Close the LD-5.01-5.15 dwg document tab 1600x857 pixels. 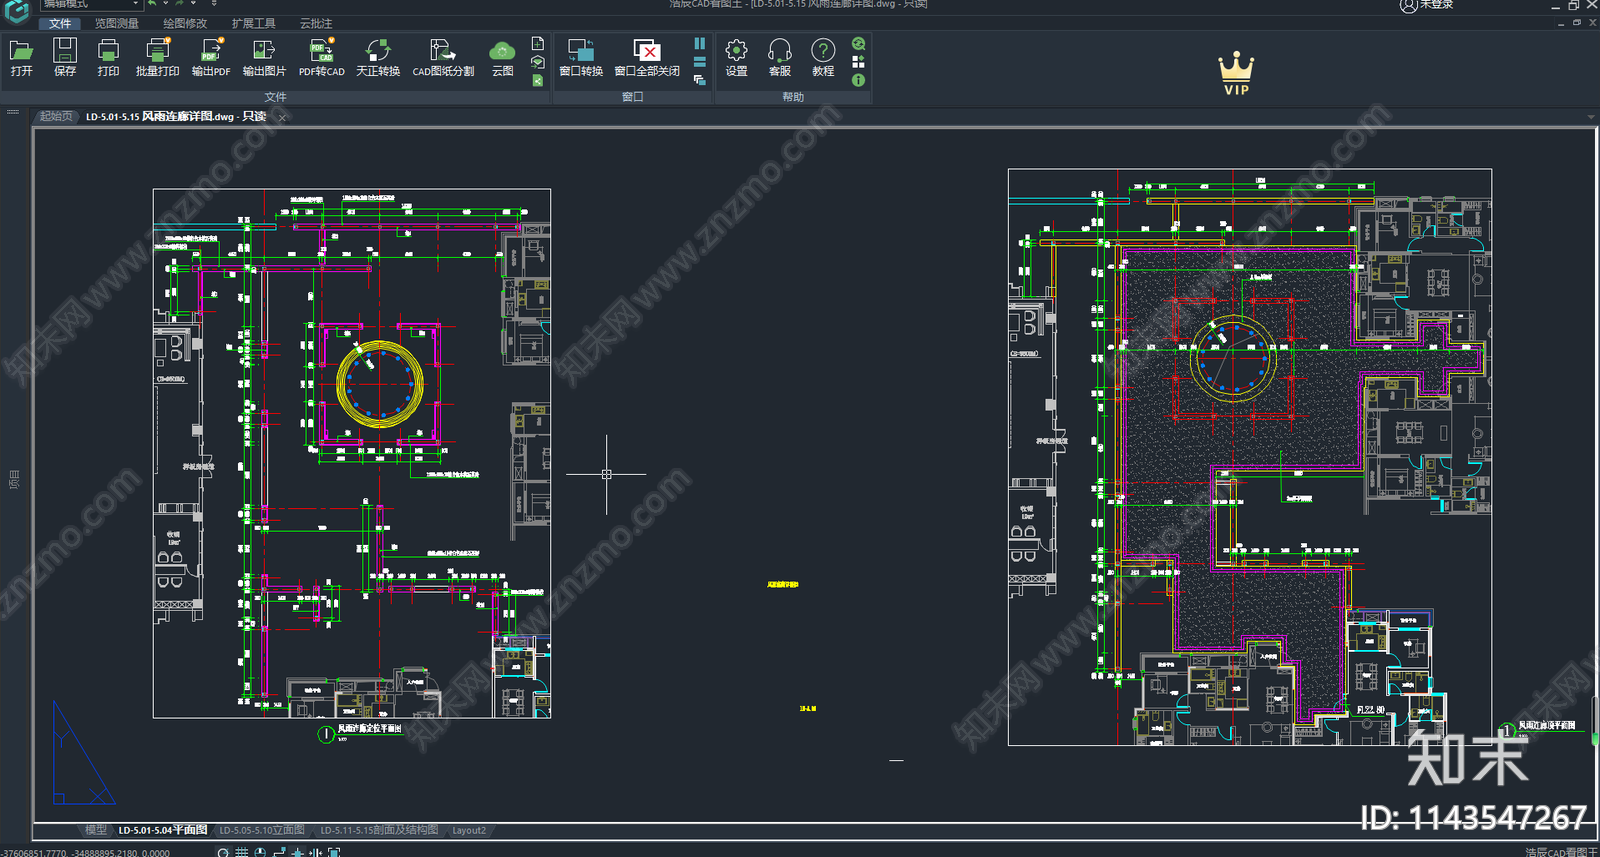click(x=283, y=117)
